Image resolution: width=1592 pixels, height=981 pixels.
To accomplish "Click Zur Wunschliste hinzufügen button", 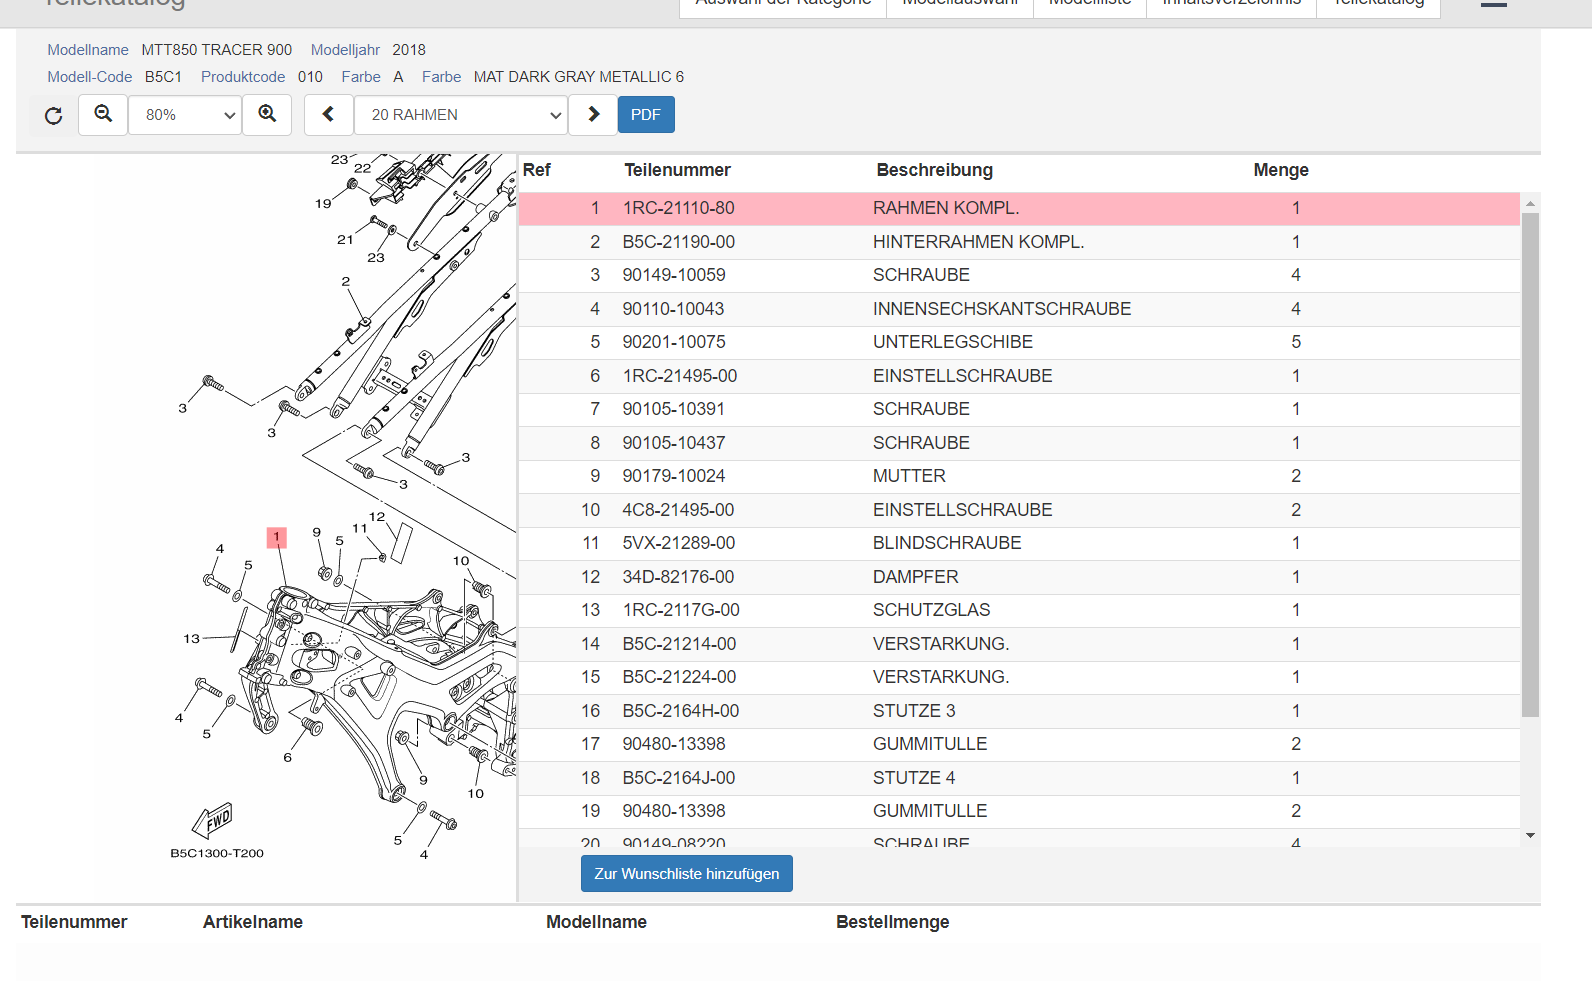I will click(x=686, y=874).
